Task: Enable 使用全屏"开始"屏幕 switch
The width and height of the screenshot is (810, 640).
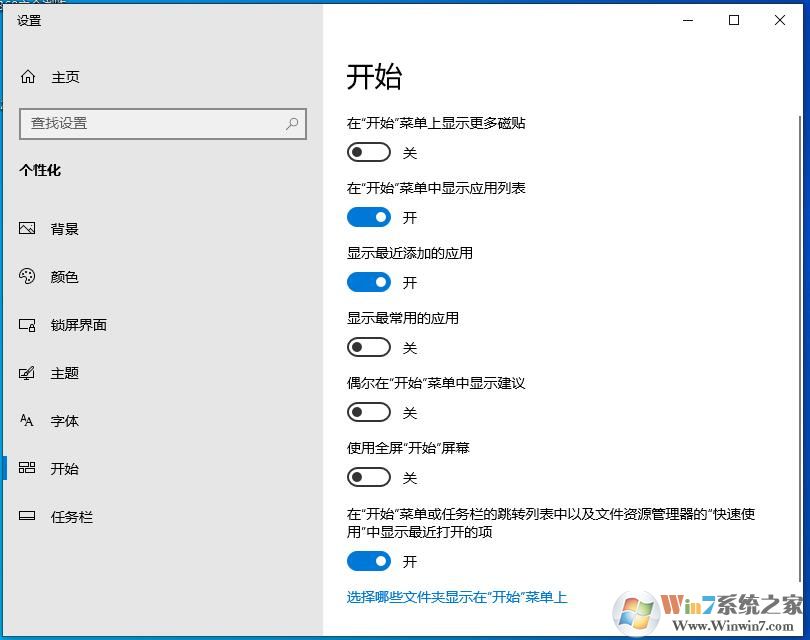Action: click(368, 477)
